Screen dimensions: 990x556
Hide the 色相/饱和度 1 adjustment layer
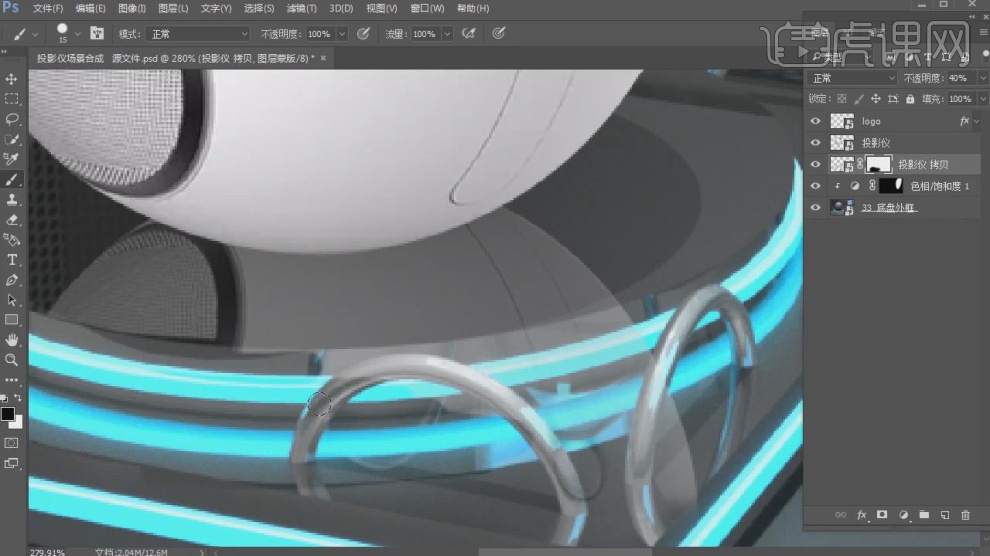(815, 186)
